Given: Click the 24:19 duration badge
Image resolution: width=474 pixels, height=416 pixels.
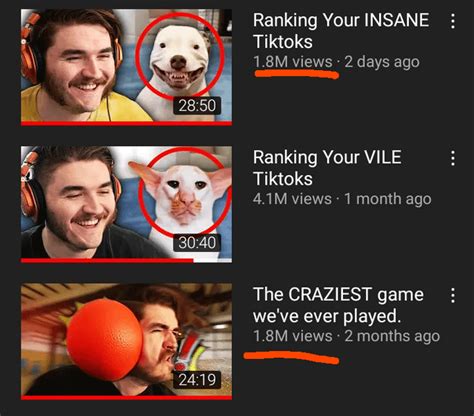Looking at the screenshot, I should coord(197,380).
